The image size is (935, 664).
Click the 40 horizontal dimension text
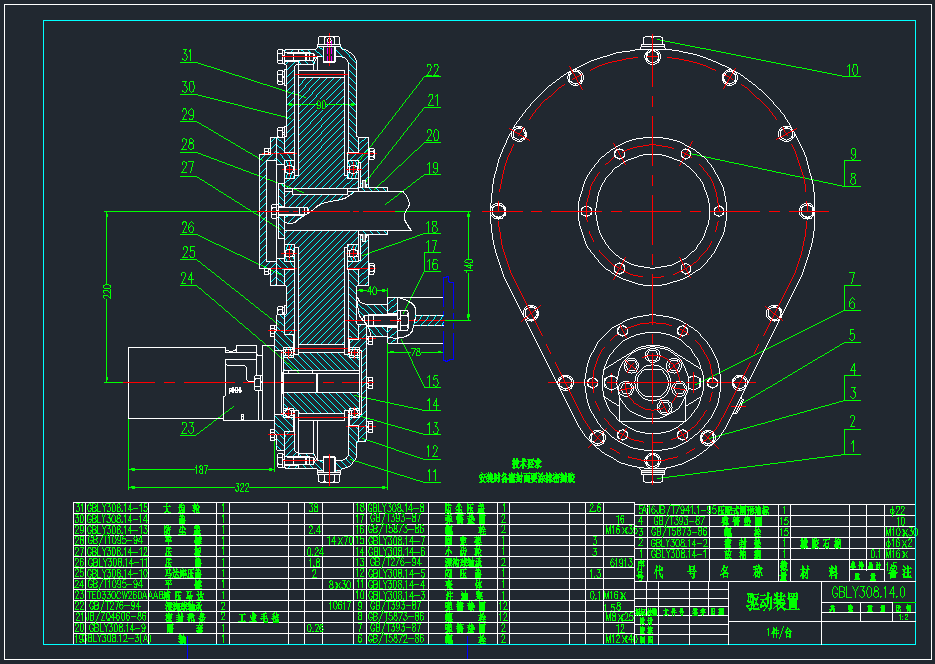(372, 291)
